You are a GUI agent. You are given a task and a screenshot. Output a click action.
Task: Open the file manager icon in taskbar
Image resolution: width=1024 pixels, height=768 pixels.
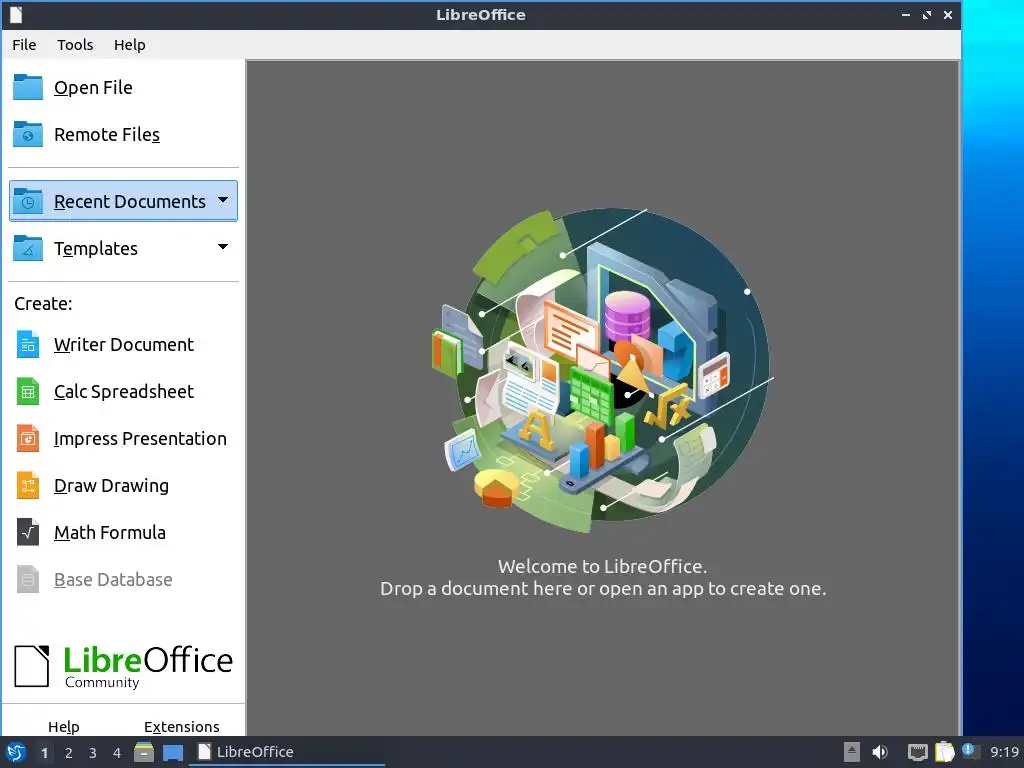coord(144,752)
